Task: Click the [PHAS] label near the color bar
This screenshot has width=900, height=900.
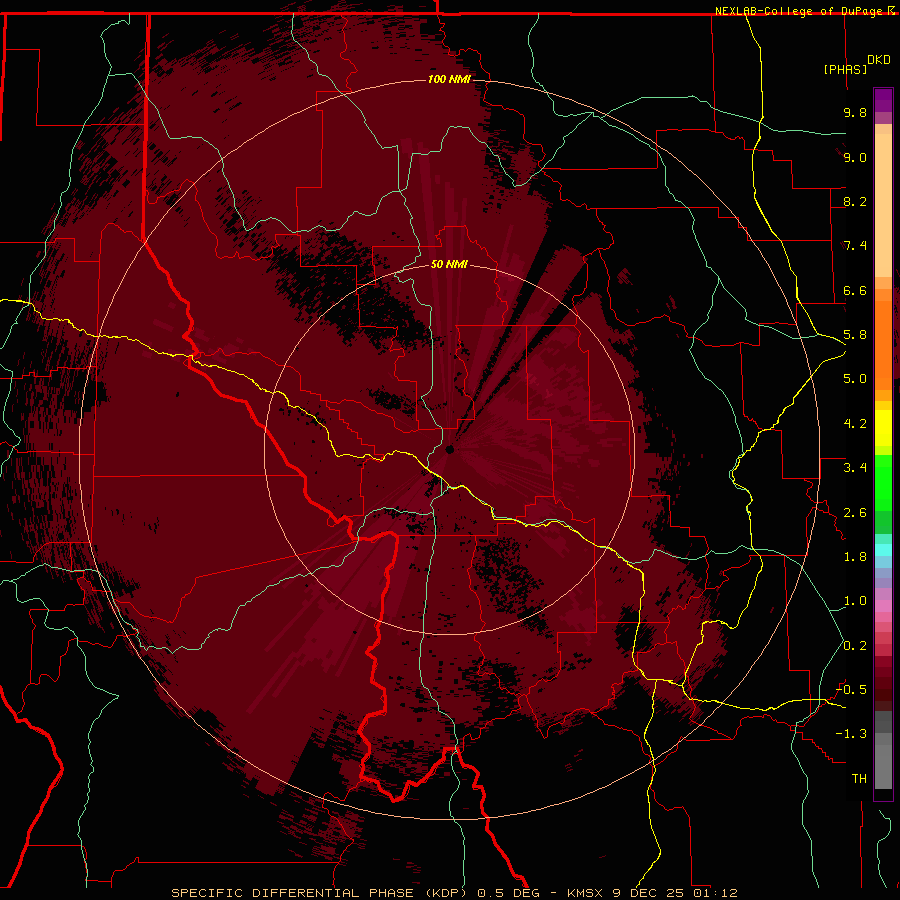Action: click(x=845, y=69)
